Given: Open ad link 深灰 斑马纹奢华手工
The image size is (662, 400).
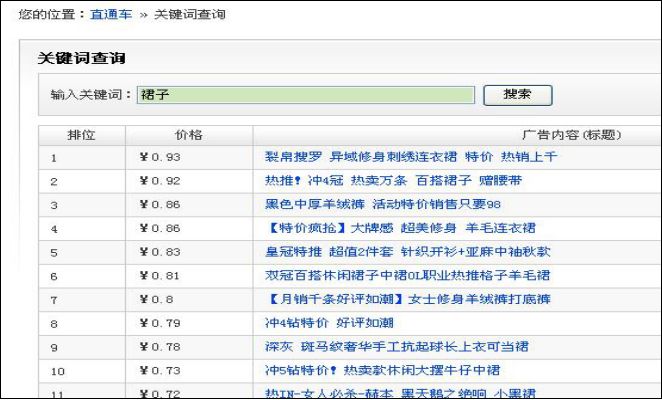Looking at the screenshot, I should (396, 347).
